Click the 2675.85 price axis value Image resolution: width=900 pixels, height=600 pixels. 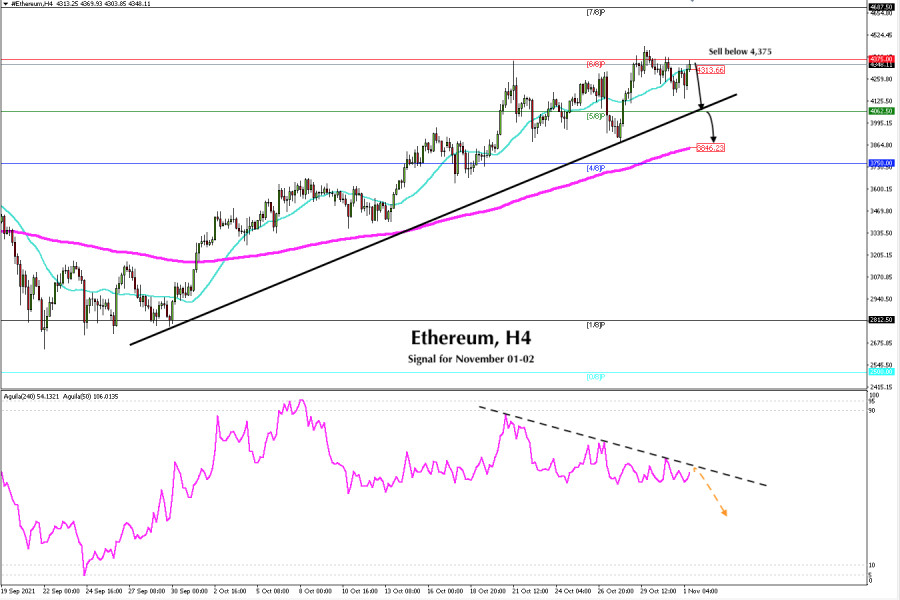[881, 343]
